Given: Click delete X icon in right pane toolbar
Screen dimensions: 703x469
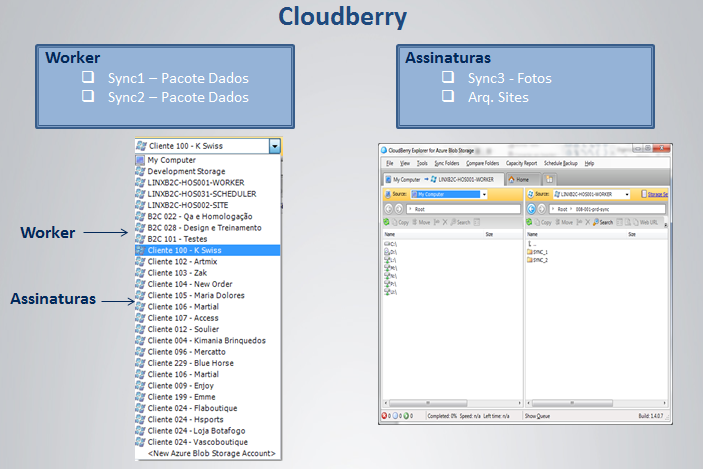Looking at the screenshot, I should pyautogui.click(x=587, y=222).
